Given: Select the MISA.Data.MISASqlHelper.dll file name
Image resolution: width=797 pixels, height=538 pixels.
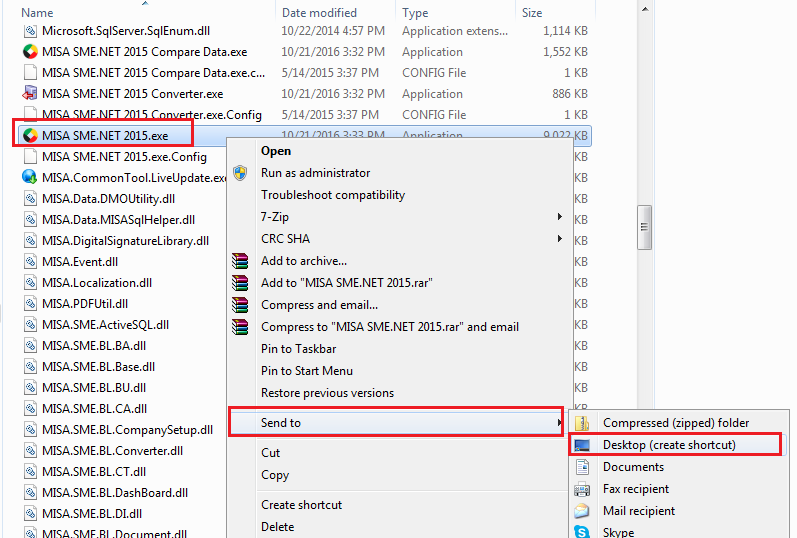Looking at the screenshot, I should [x=118, y=220].
